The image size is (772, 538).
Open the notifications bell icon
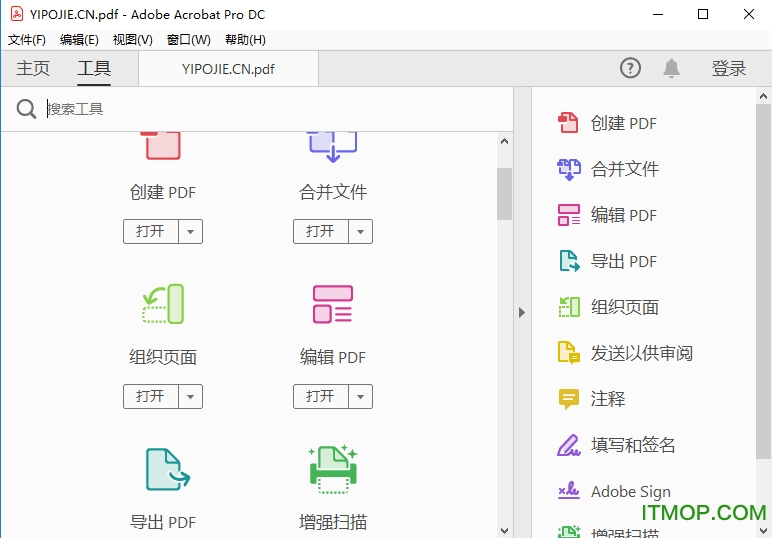point(671,68)
